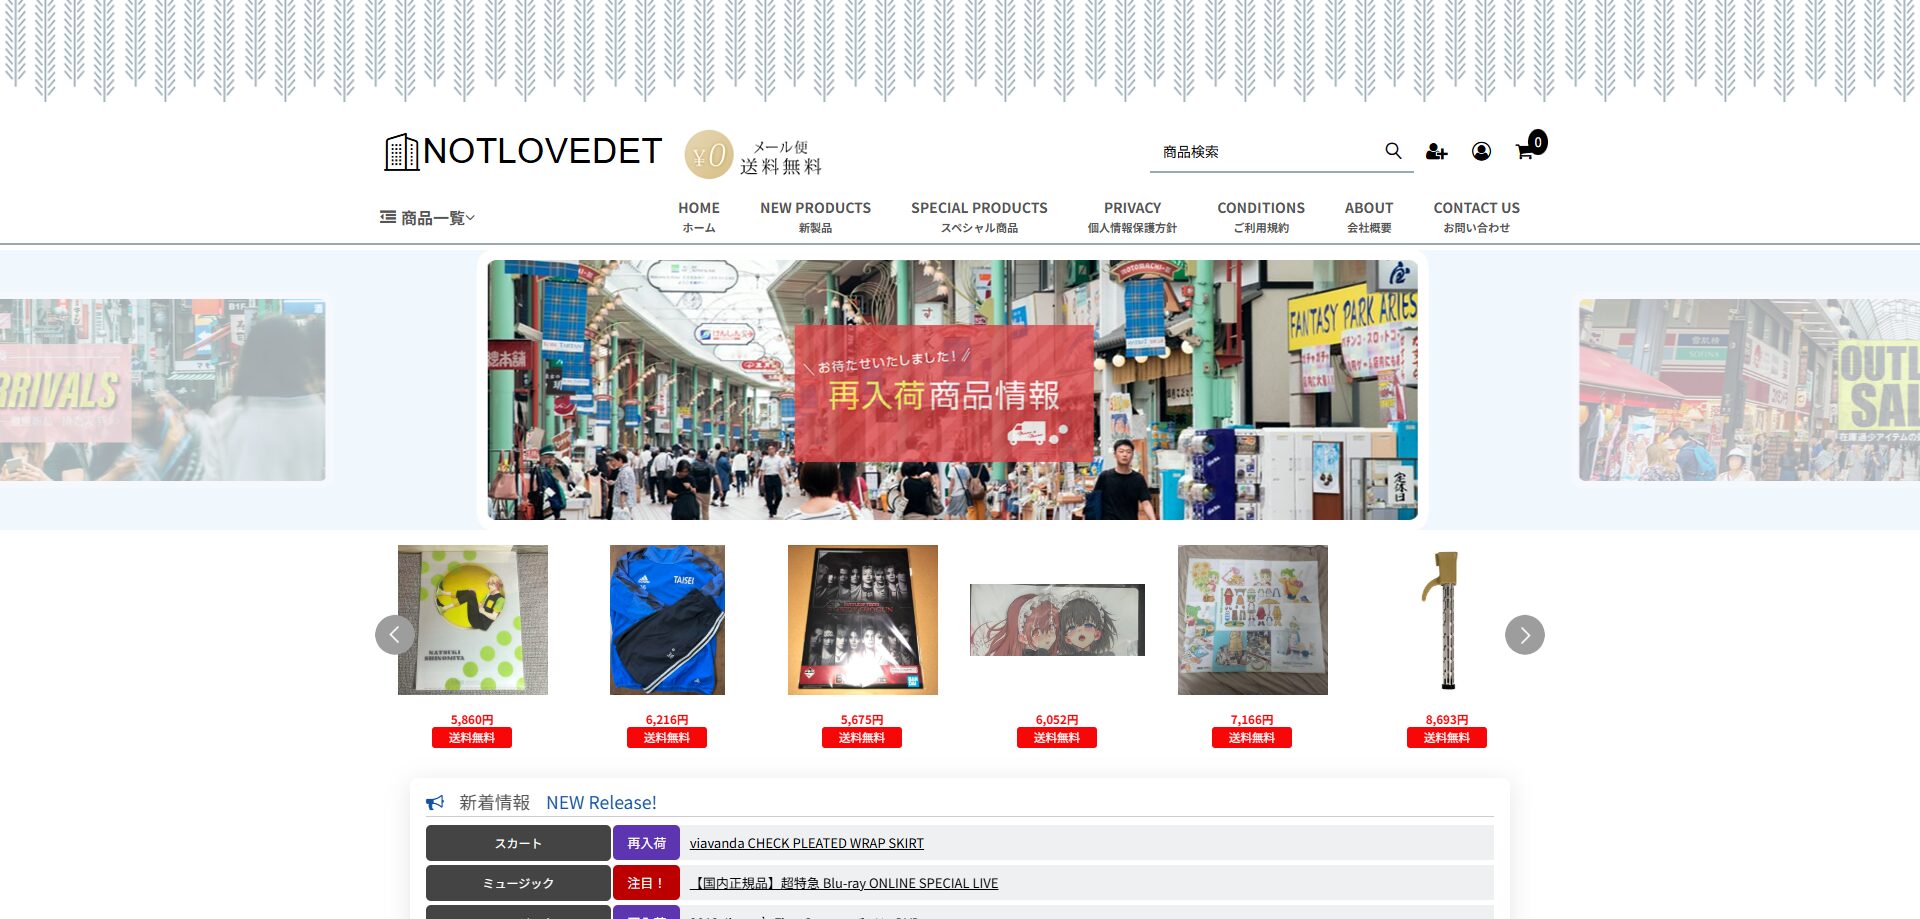Click the スカート category button
The height and width of the screenshot is (919, 1920).
coord(518,843)
